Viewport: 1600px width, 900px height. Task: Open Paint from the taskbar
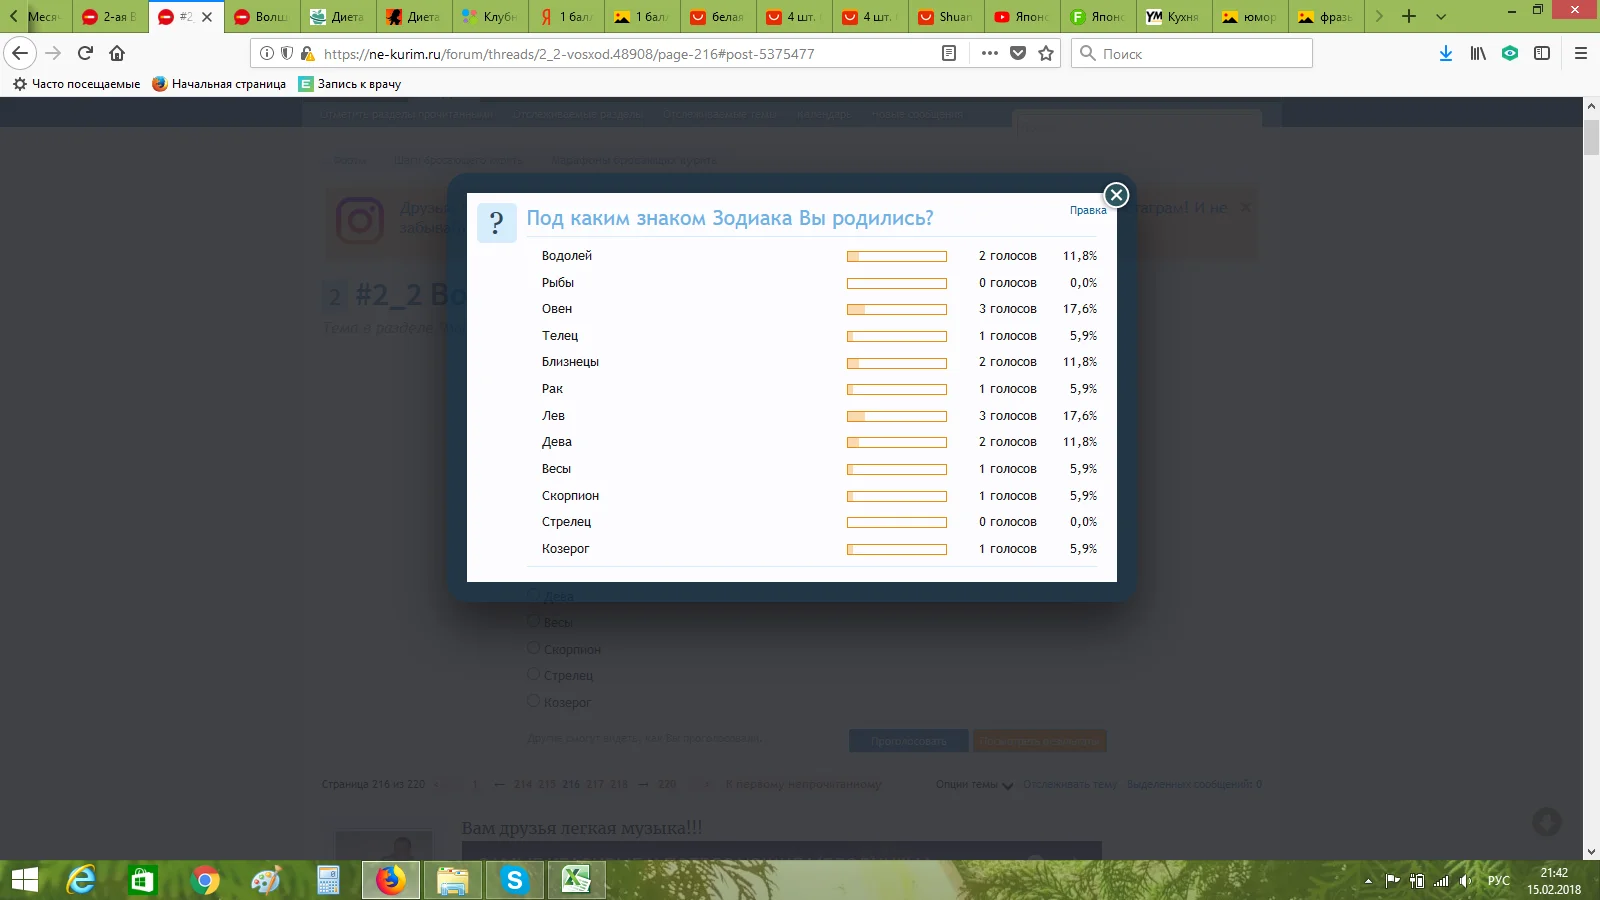tap(267, 880)
